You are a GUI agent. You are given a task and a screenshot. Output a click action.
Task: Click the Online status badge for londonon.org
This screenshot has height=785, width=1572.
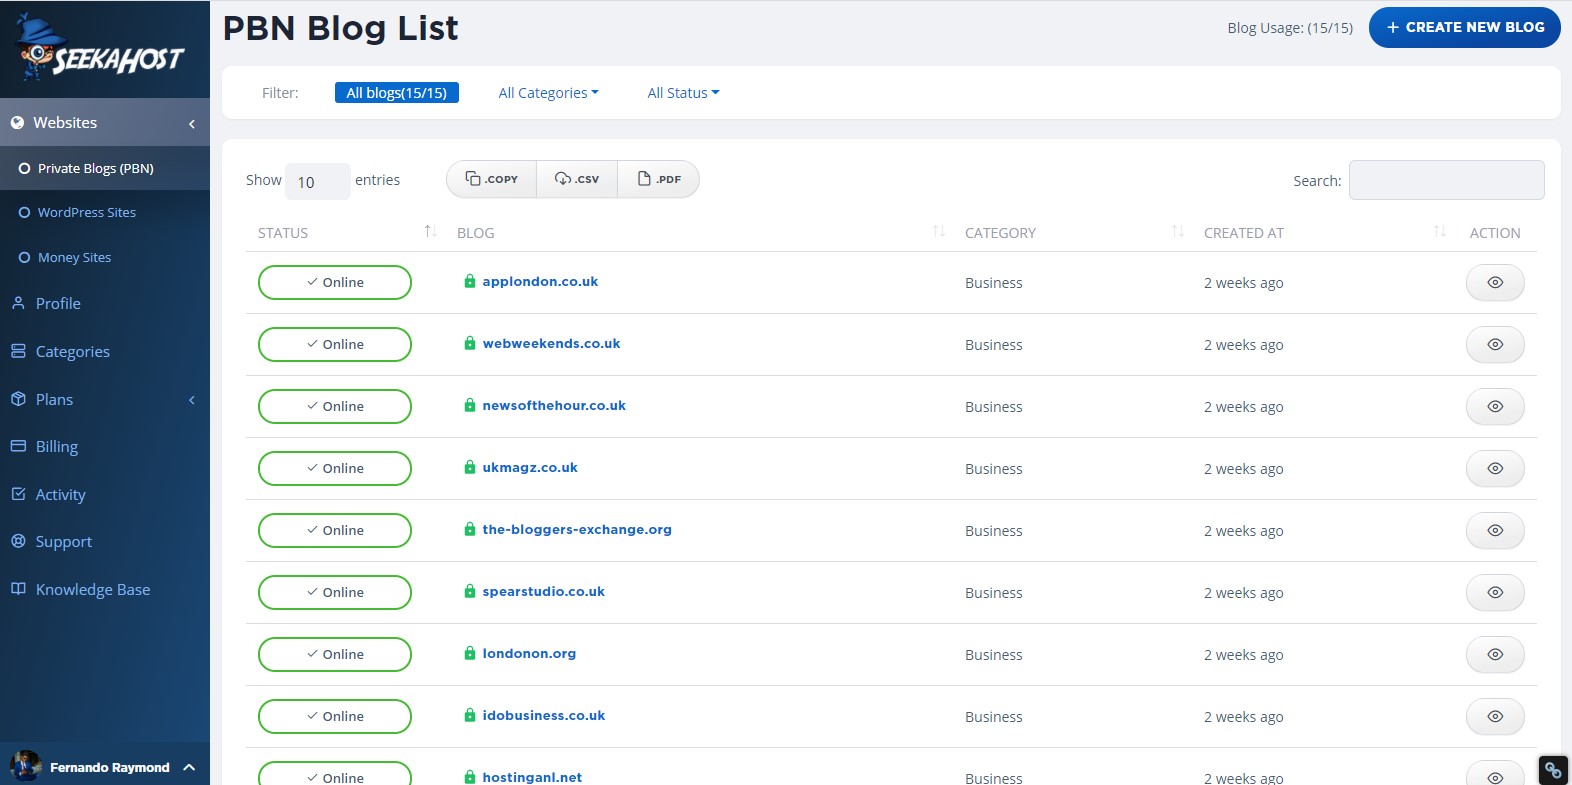point(335,654)
